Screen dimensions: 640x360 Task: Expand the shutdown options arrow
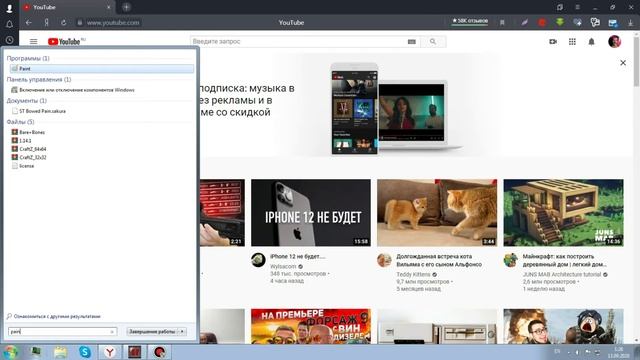(182, 331)
